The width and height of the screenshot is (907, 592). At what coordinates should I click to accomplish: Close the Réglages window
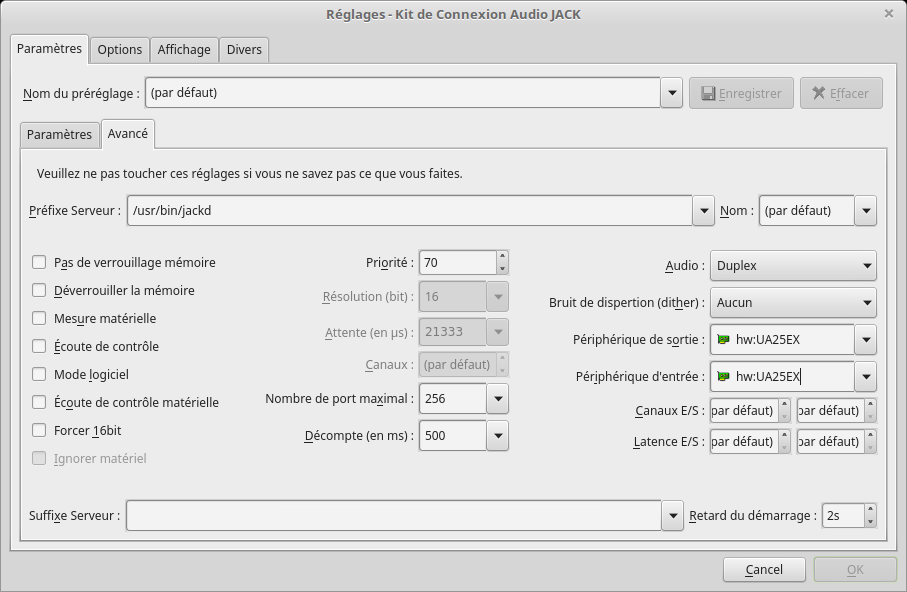point(889,13)
